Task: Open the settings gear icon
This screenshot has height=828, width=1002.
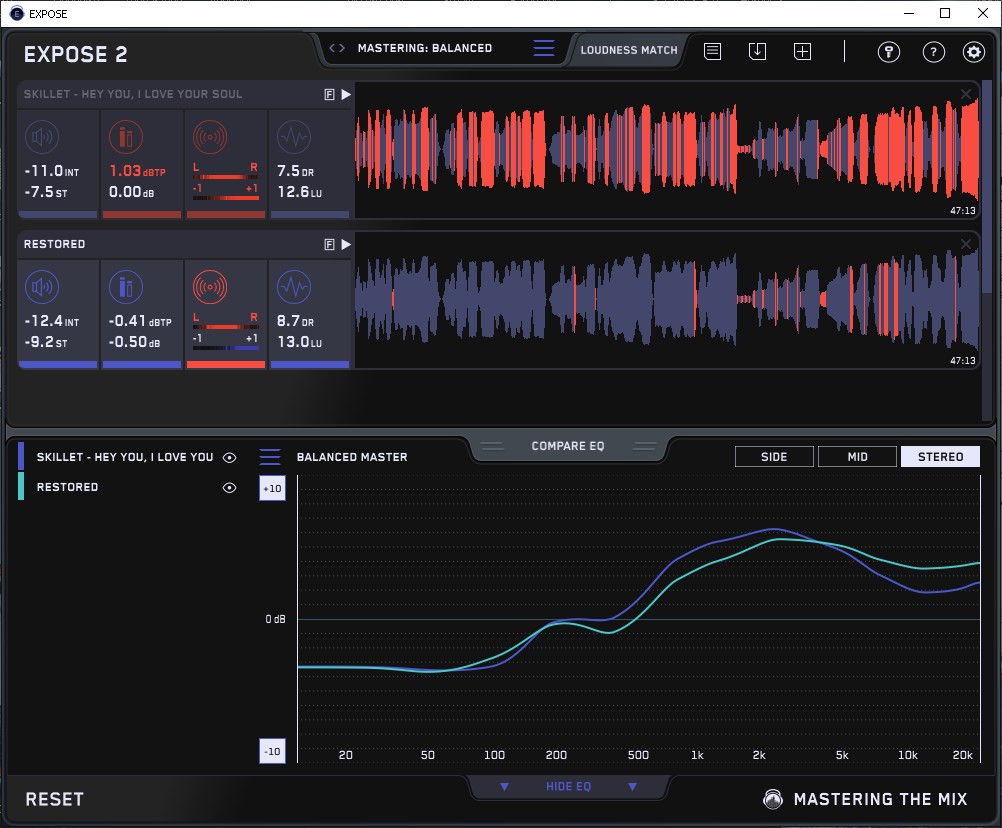Action: pos(974,52)
